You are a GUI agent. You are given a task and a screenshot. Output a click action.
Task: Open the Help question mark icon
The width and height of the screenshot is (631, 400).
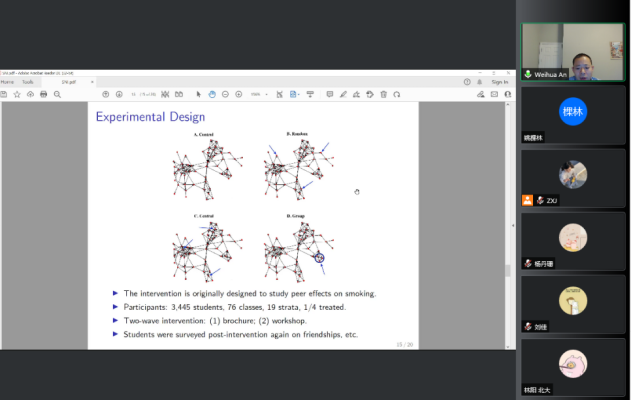click(x=467, y=82)
